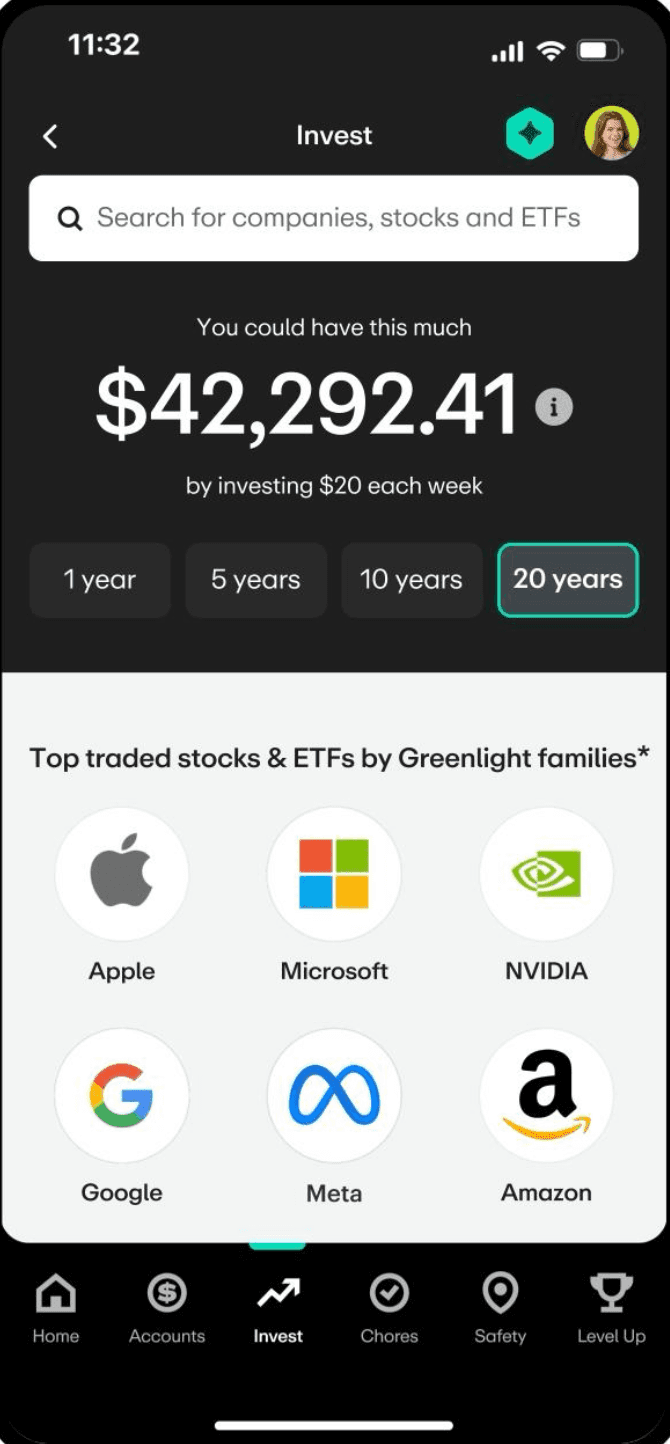Open the Microsoft stock icon

pos(334,874)
